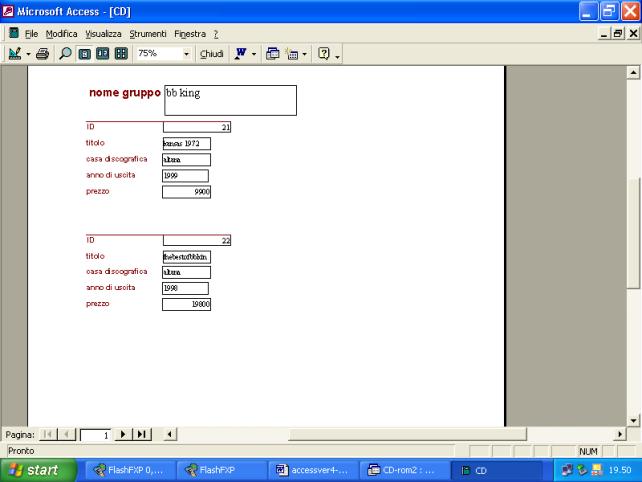Click the report control icon in menu bar
The height and width of the screenshot is (482, 642).
pos(14,33)
